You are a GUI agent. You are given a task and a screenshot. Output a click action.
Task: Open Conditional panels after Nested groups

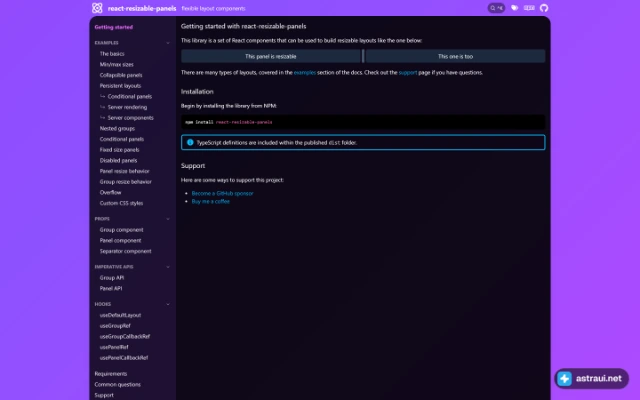click(x=122, y=139)
